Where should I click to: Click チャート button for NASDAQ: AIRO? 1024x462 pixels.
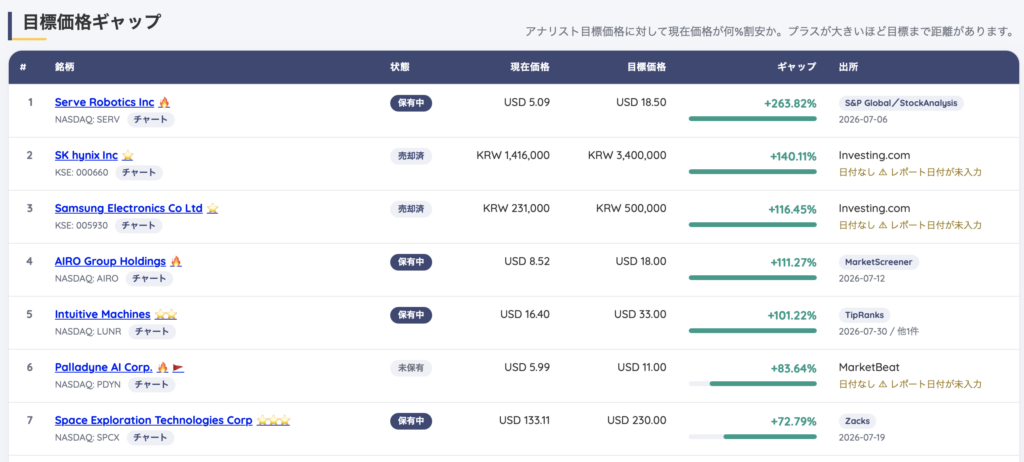coord(150,278)
